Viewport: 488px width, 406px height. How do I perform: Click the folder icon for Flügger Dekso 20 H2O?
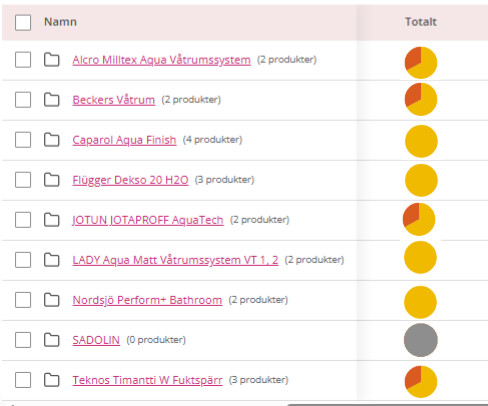(x=52, y=179)
